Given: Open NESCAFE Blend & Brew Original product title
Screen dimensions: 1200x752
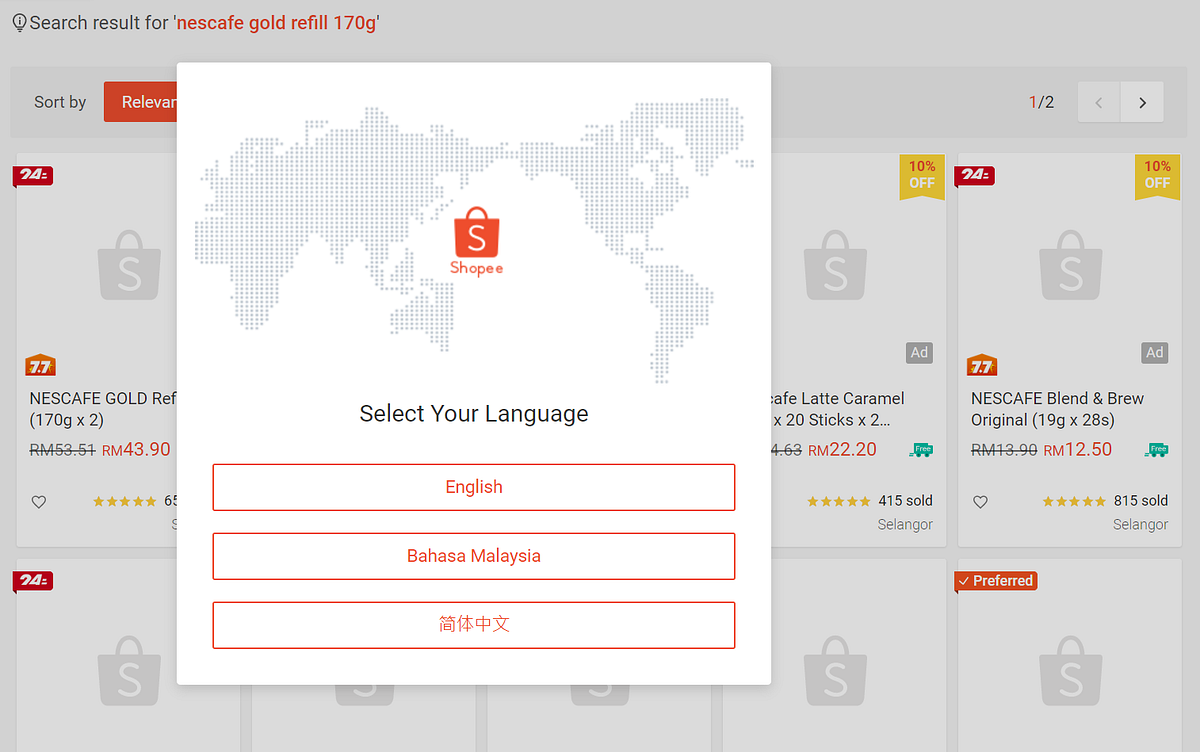Looking at the screenshot, I should coord(1057,409).
